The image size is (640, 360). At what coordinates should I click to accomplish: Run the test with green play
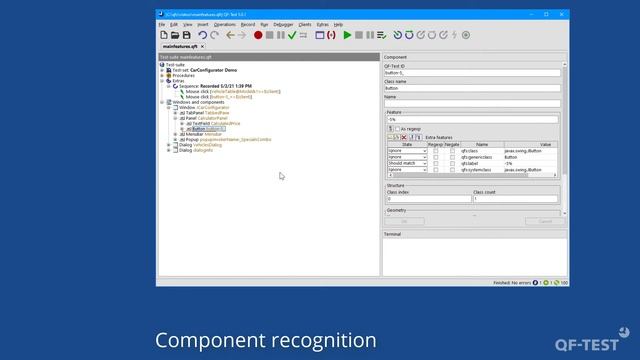pyautogui.click(x=347, y=35)
